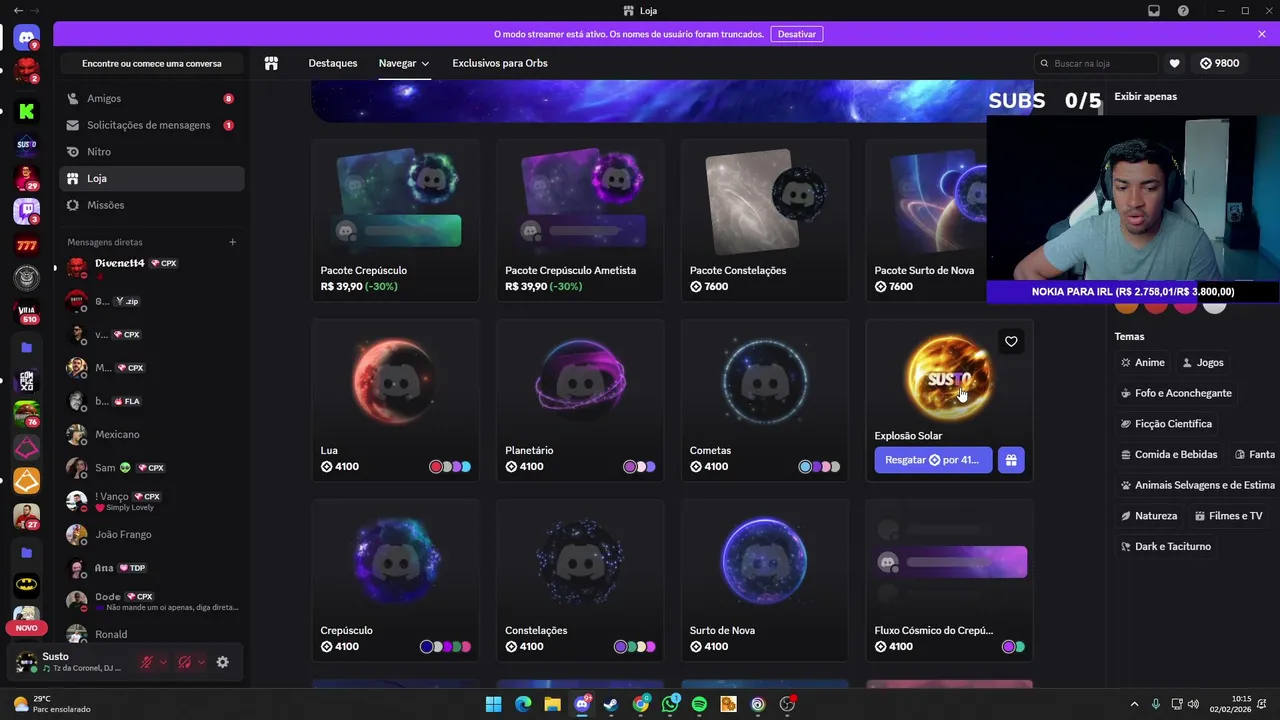Open microphone input options arrow
The image size is (1280, 720).
point(163,662)
